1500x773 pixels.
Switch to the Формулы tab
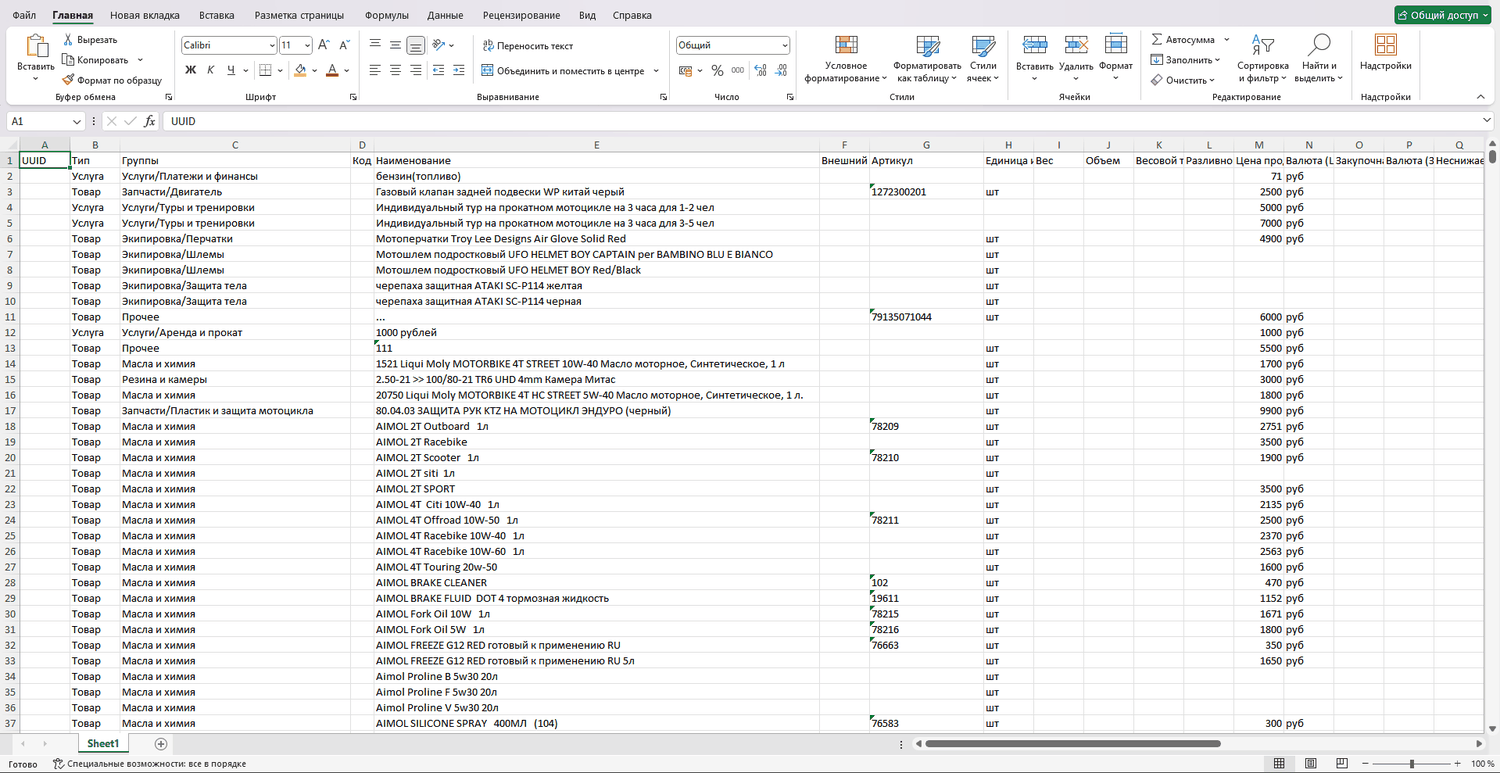pyautogui.click(x=386, y=15)
